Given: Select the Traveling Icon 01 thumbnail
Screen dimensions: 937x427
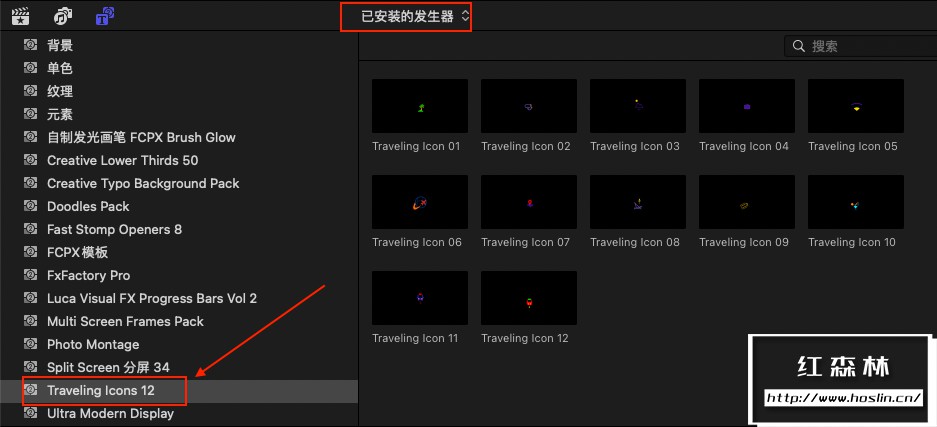Looking at the screenshot, I should [x=420, y=106].
